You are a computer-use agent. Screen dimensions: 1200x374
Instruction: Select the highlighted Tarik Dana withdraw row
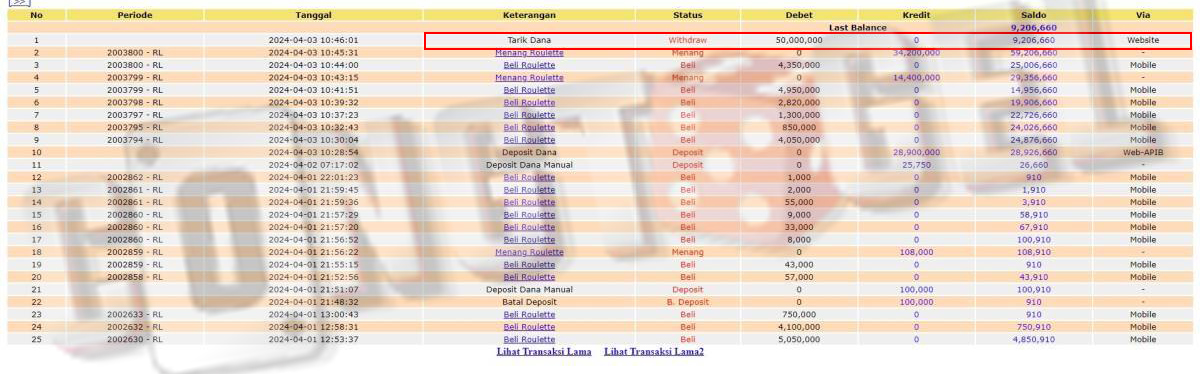(x=808, y=40)
